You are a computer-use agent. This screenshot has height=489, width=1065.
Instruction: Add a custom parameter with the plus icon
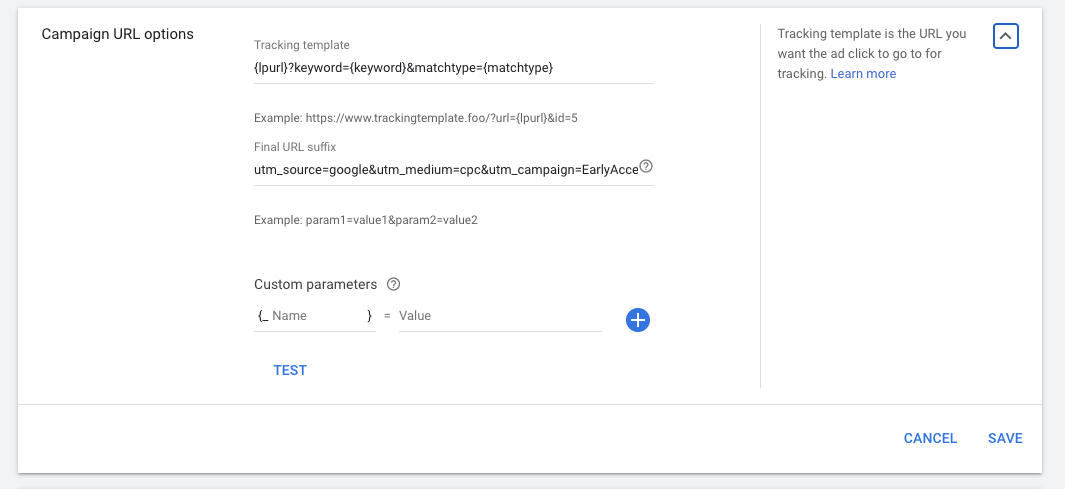pyautogui.click(x=638, y=320)
